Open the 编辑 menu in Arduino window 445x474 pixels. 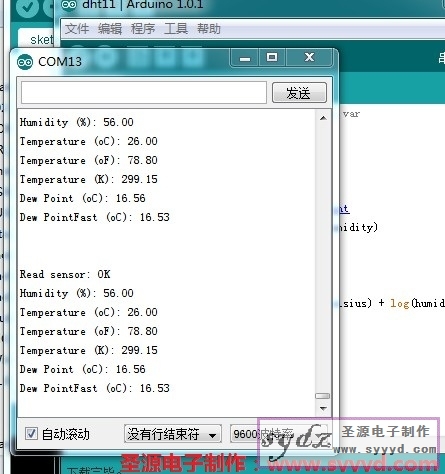pyautogui.click(x=110, y=29)
